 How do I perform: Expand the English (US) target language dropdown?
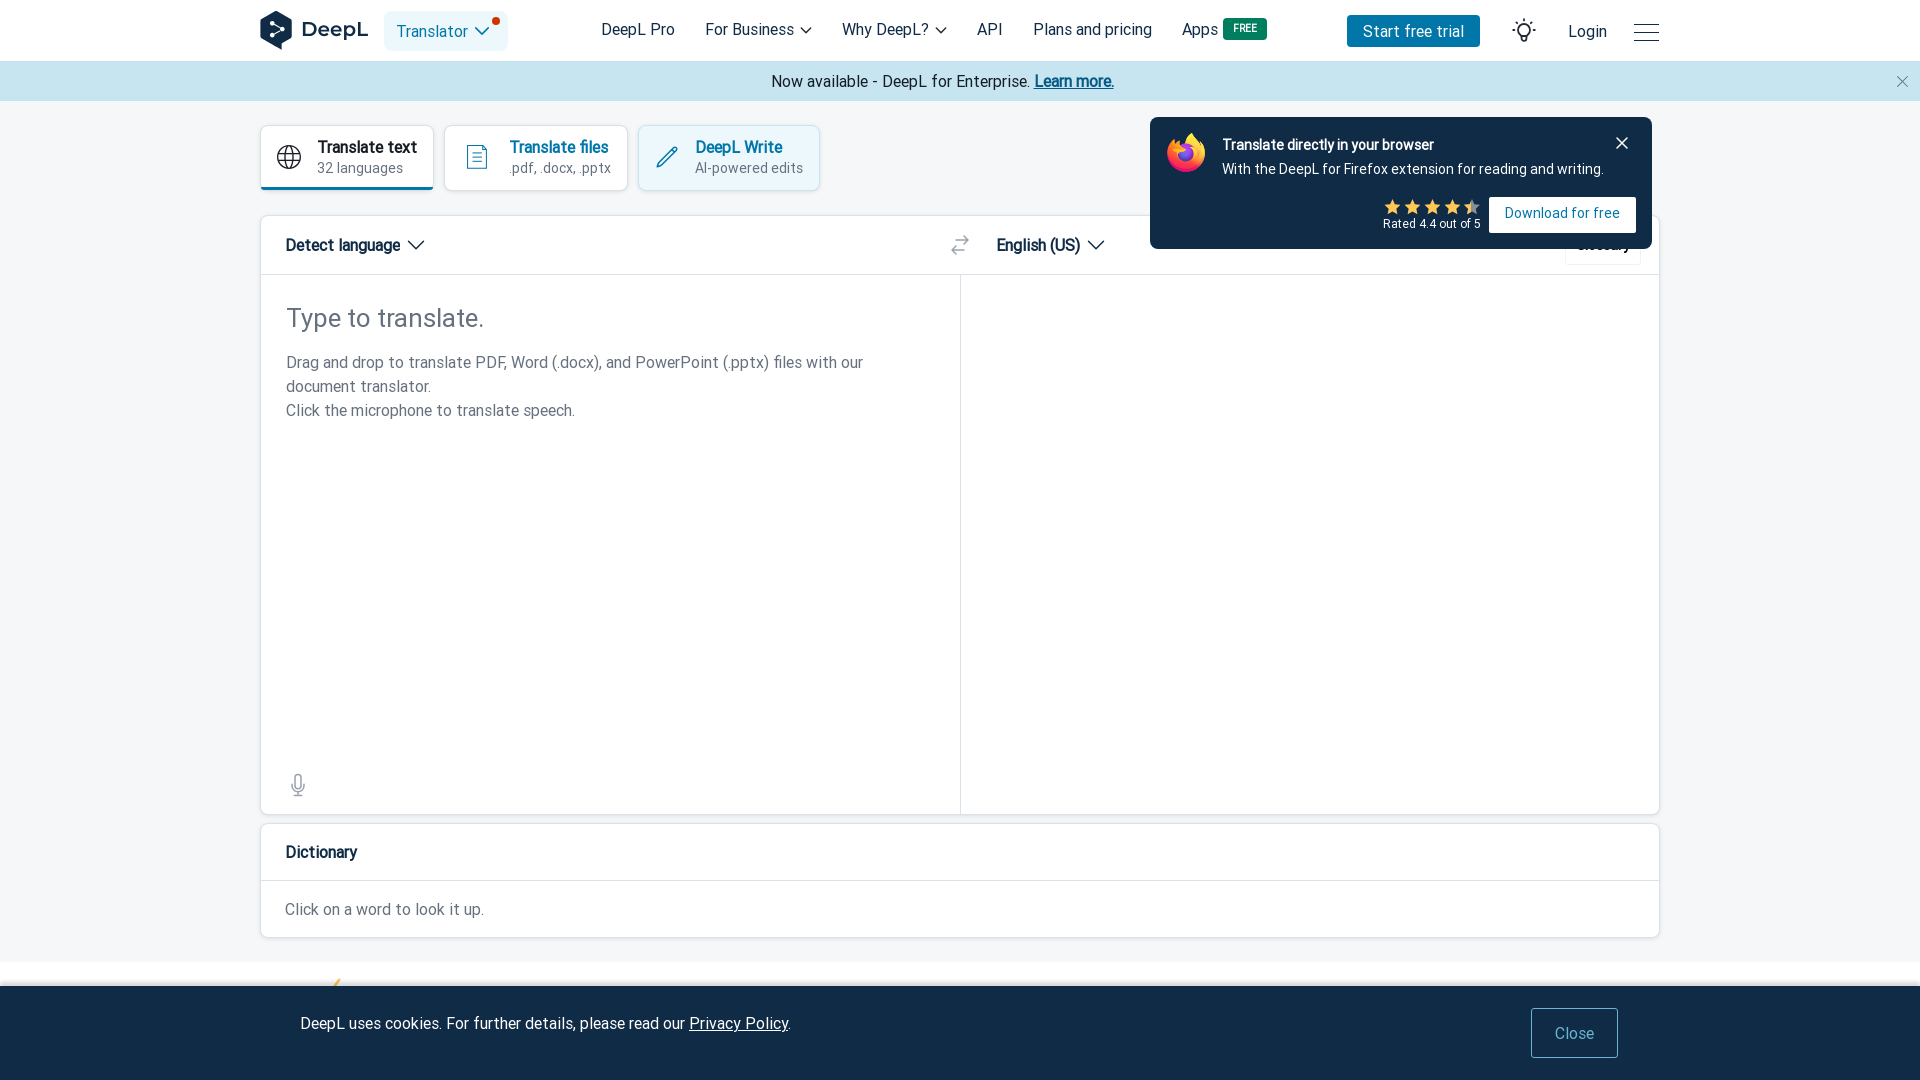[1050, 245]
